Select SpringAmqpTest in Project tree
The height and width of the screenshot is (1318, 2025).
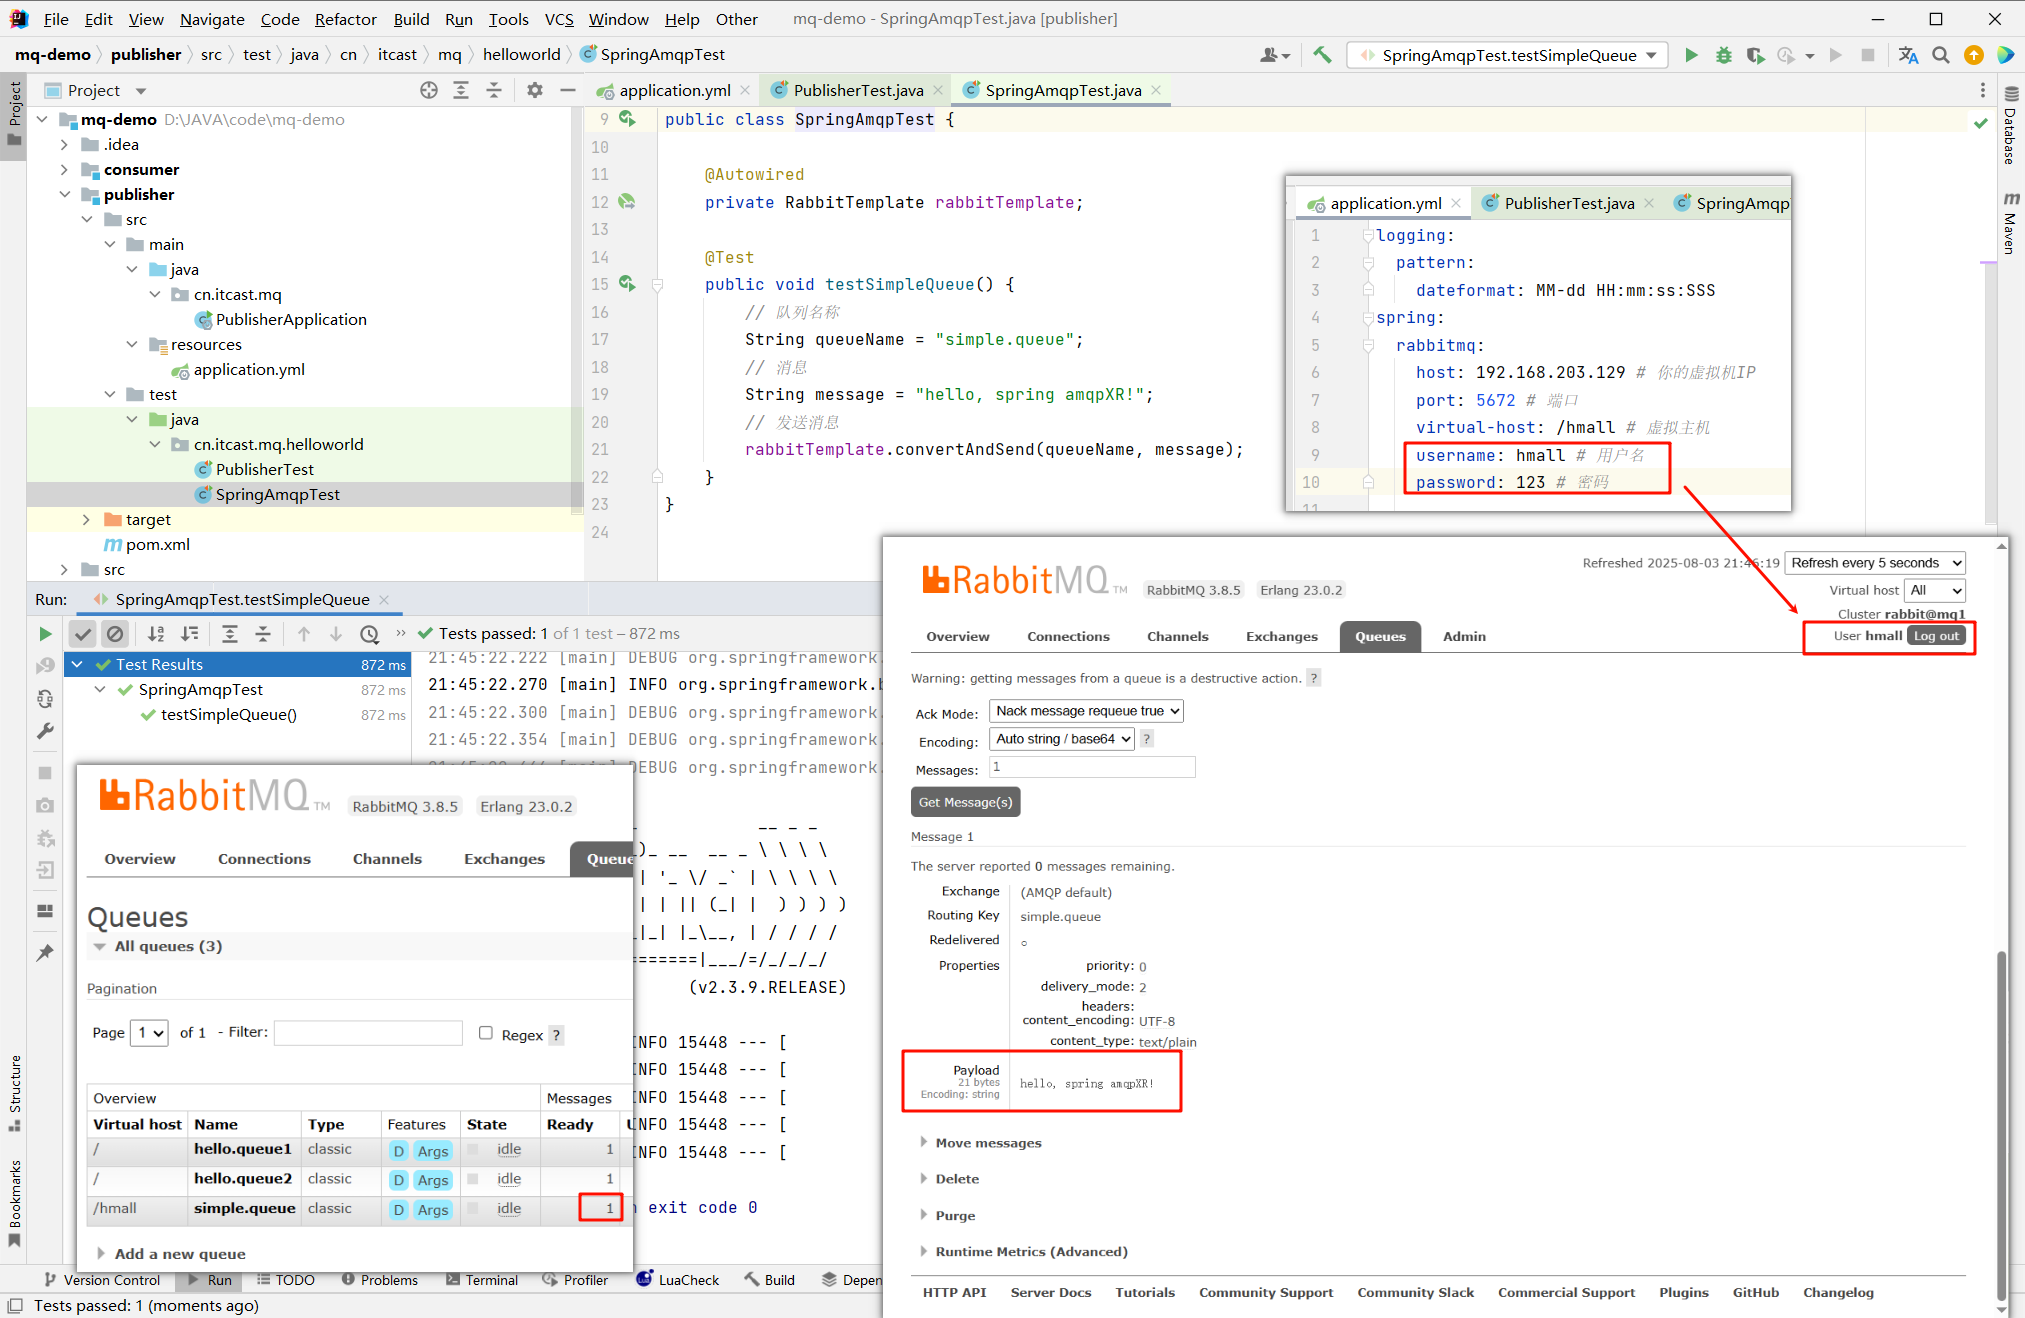click(277, 494)
